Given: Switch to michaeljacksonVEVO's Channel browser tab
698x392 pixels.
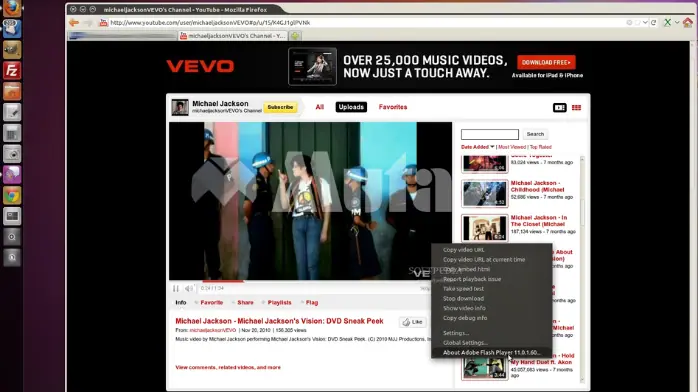Looking at the screenshot, I should [232, 36].
